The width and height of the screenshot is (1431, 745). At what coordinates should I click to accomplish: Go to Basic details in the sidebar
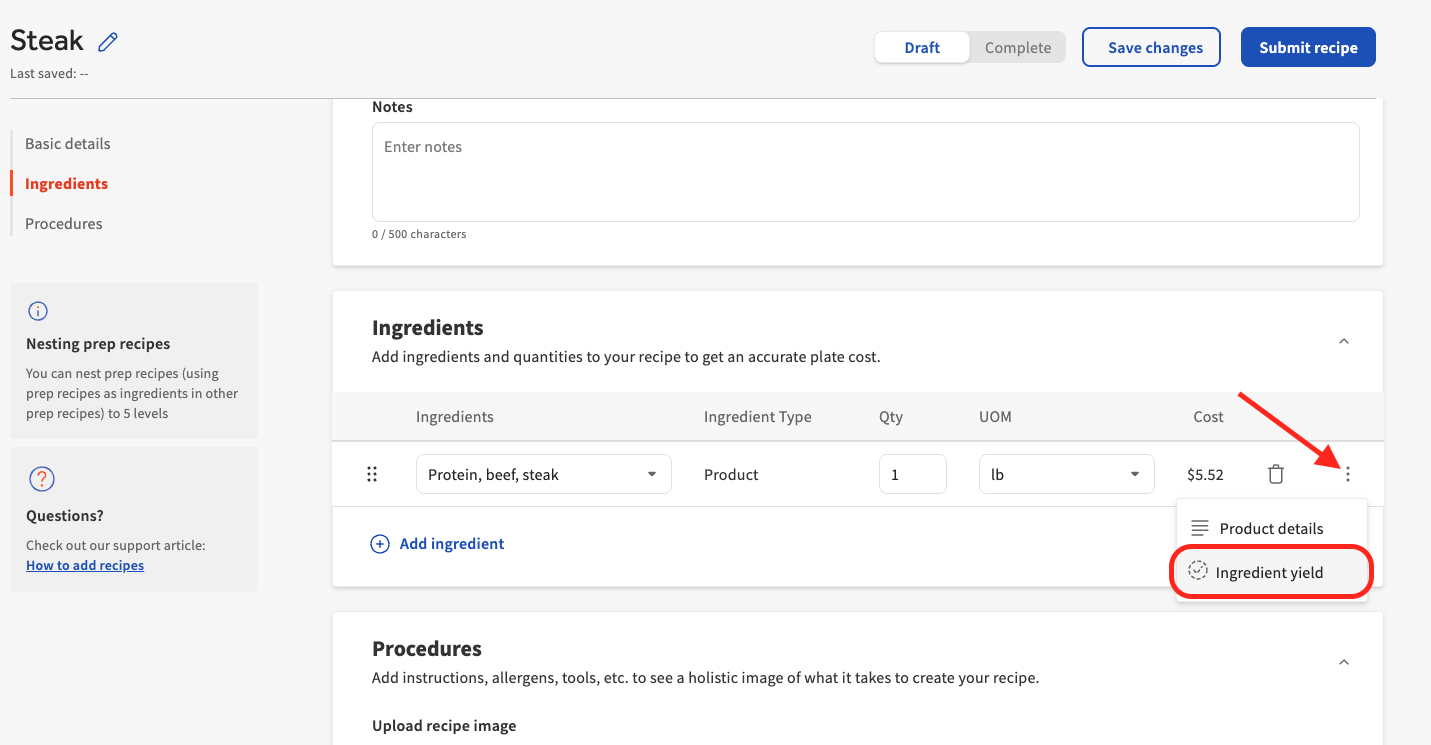(67, 143)
